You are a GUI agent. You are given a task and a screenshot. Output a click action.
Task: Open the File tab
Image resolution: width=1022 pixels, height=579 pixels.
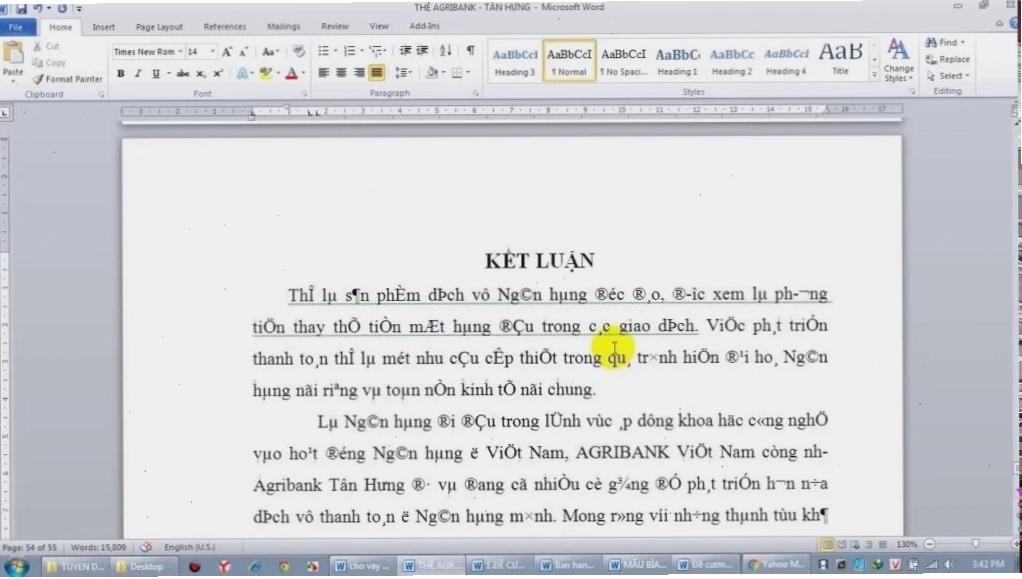click(16, 27)
